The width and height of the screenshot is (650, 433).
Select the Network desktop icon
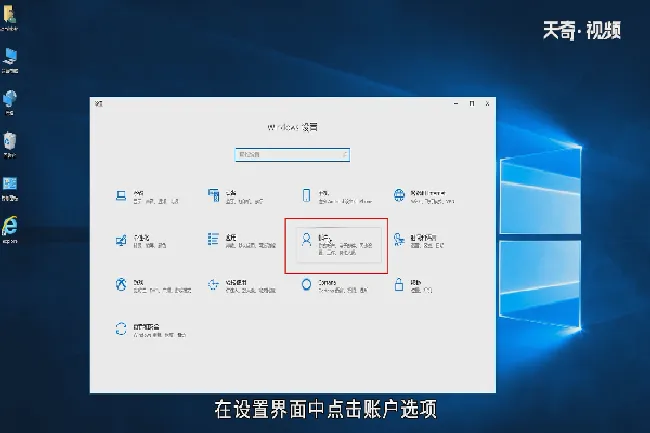(x=9, y=103)
